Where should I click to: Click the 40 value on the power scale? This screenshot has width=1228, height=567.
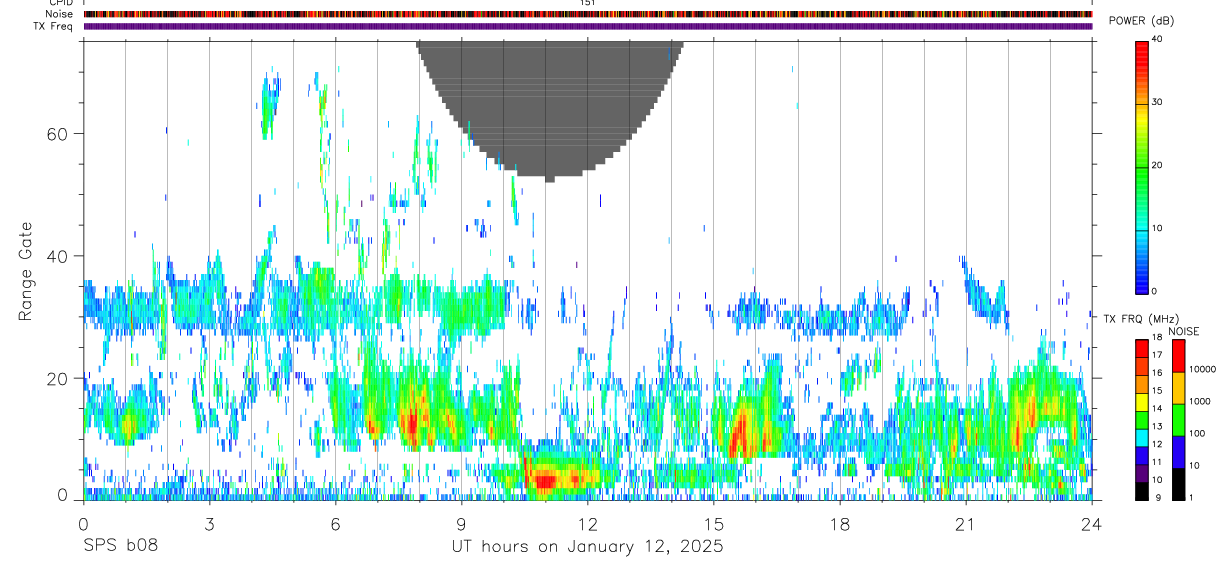1157,40
